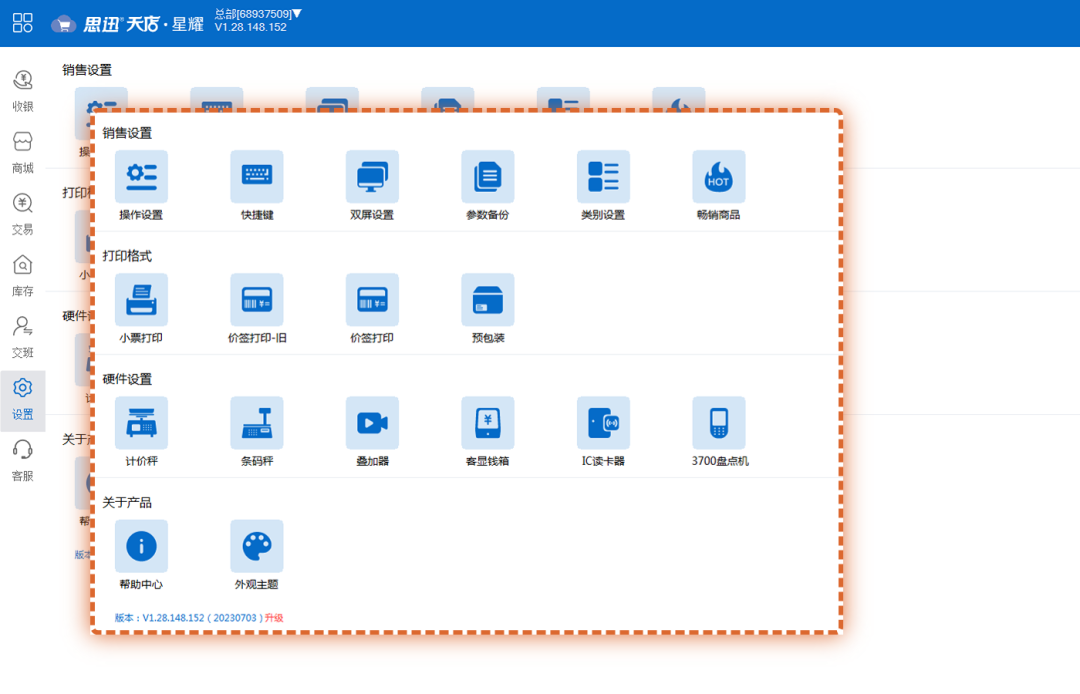Open 类别设置 category settings
The height and width of the screenshot is (694, 1080).
pos(603,177)
